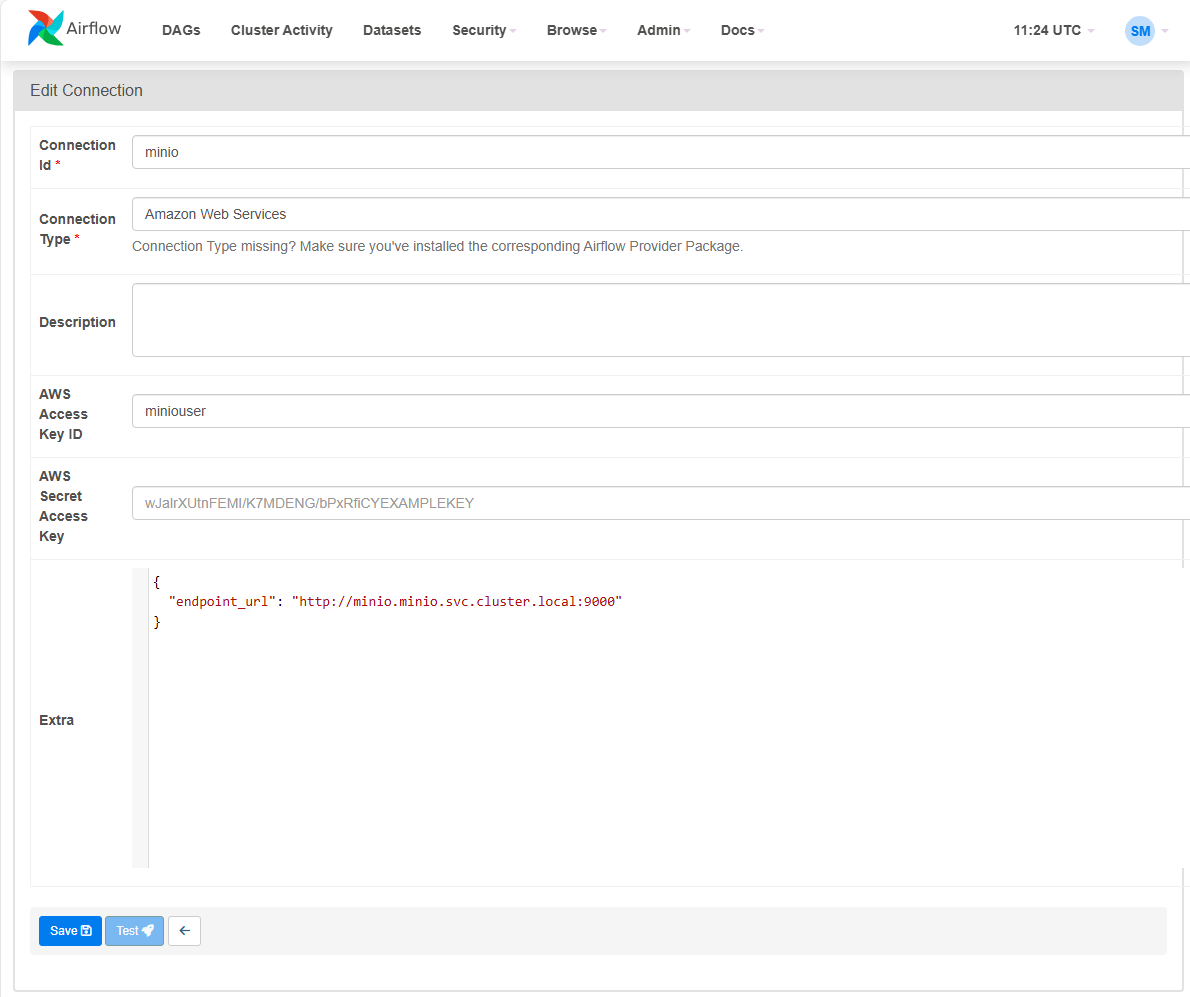Click the back arrow button
The height and width of the screenshot is (997, 1190).
pos(184,931)
